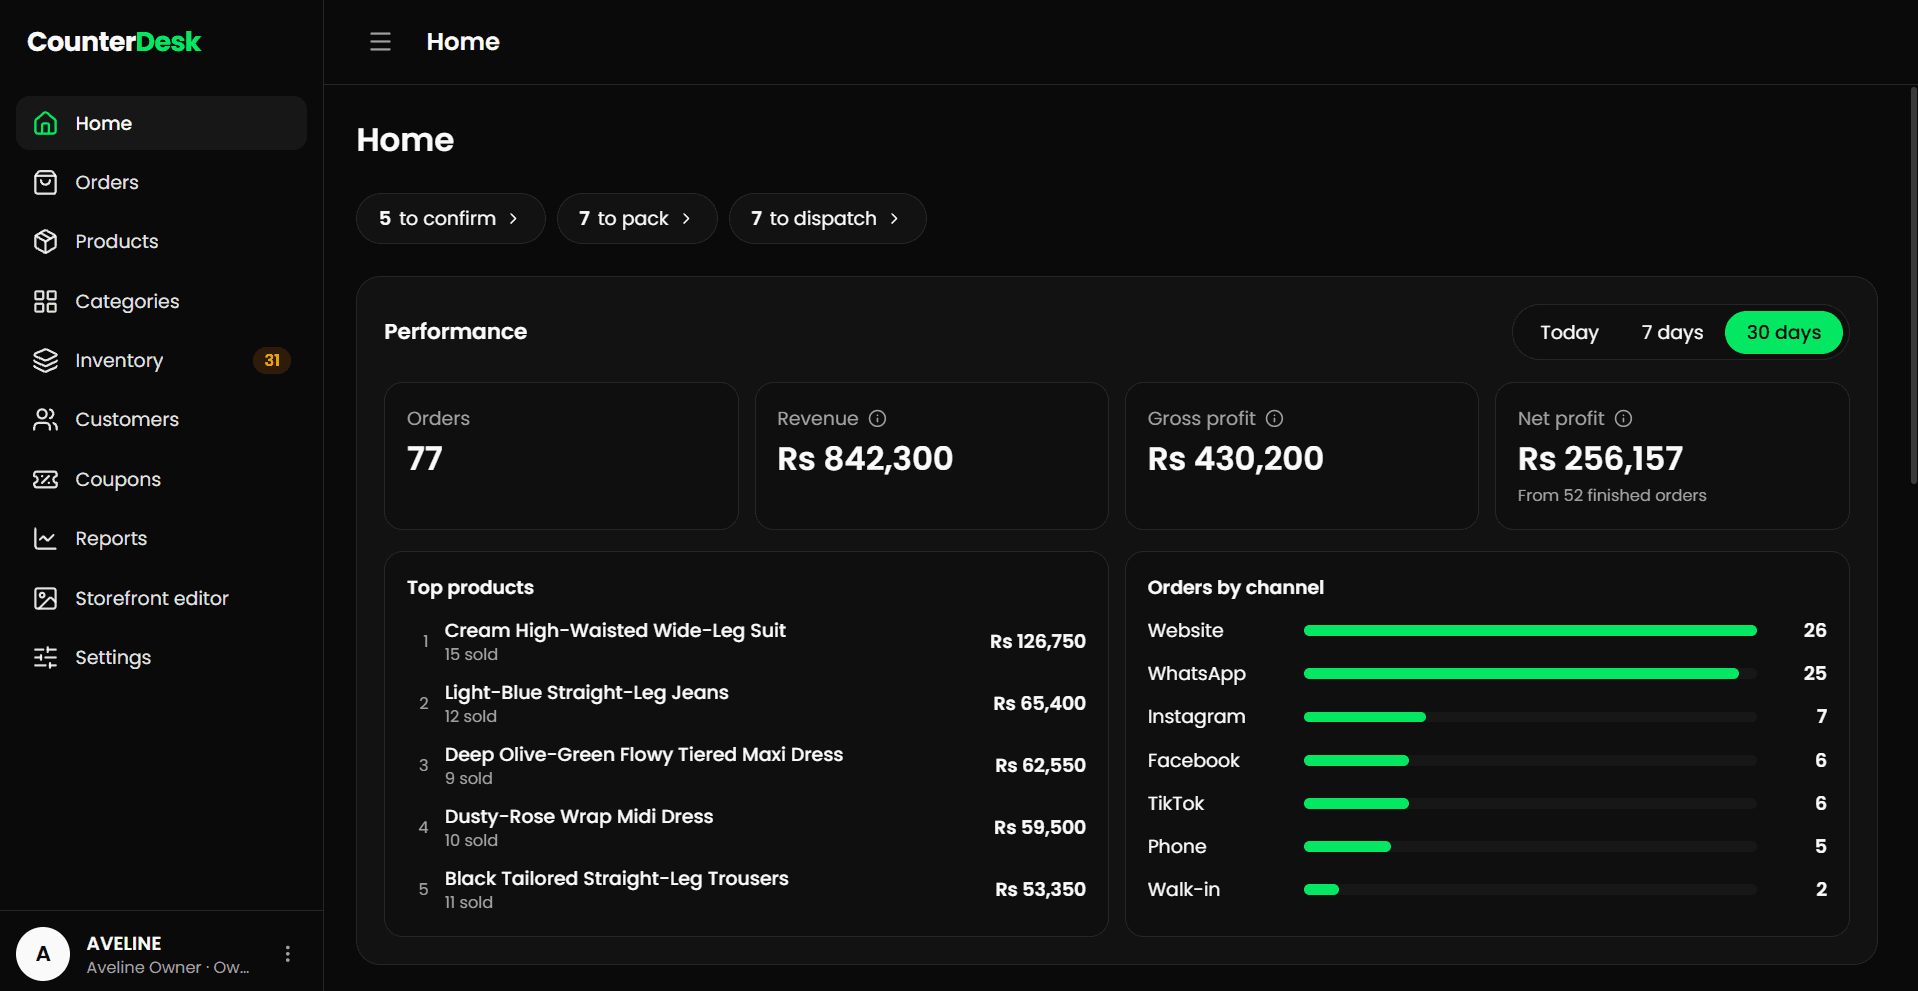Click the Aveline avatar circle
The image size is (1918, 991).
click(x=43, y=954)
